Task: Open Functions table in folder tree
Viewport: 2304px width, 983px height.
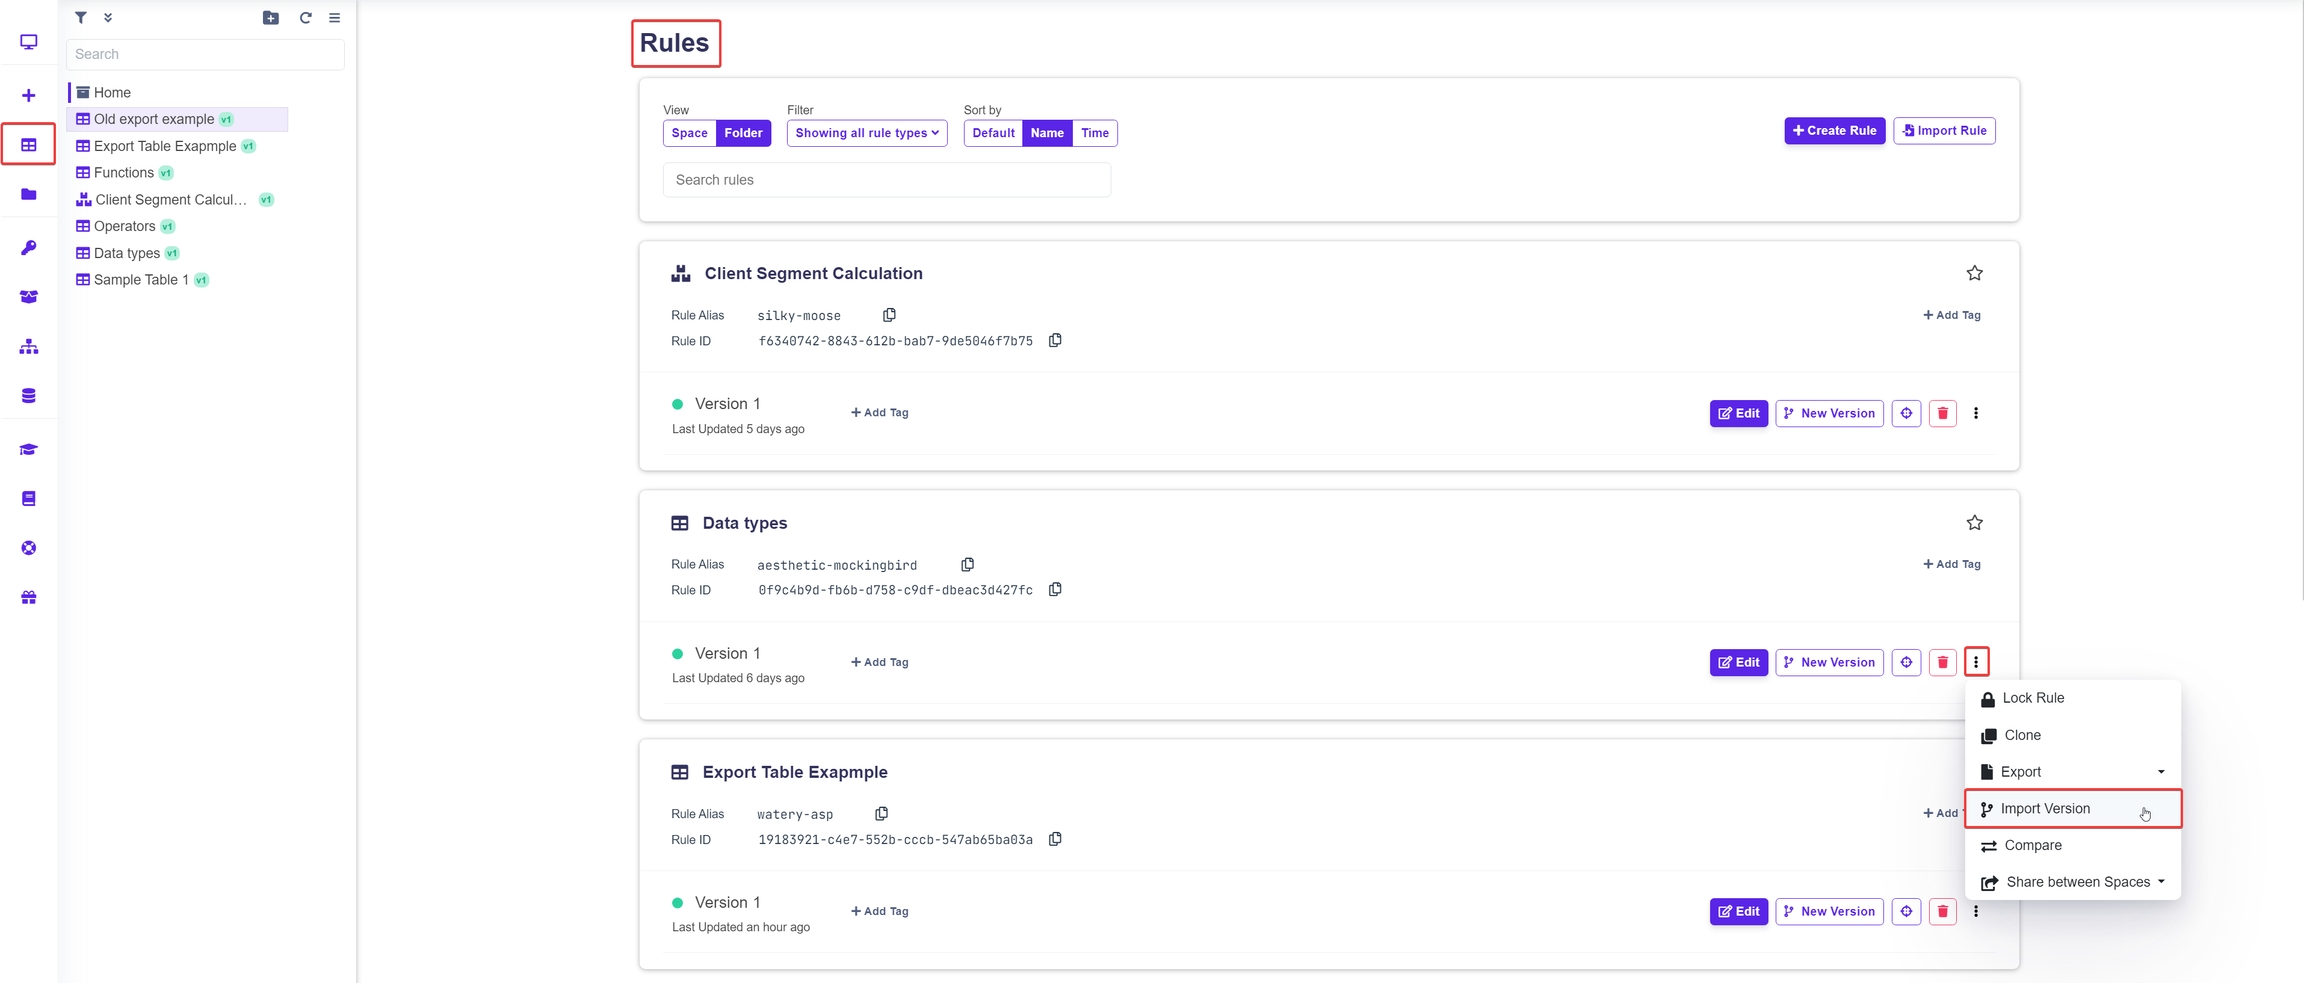Action: pos(124,173)
